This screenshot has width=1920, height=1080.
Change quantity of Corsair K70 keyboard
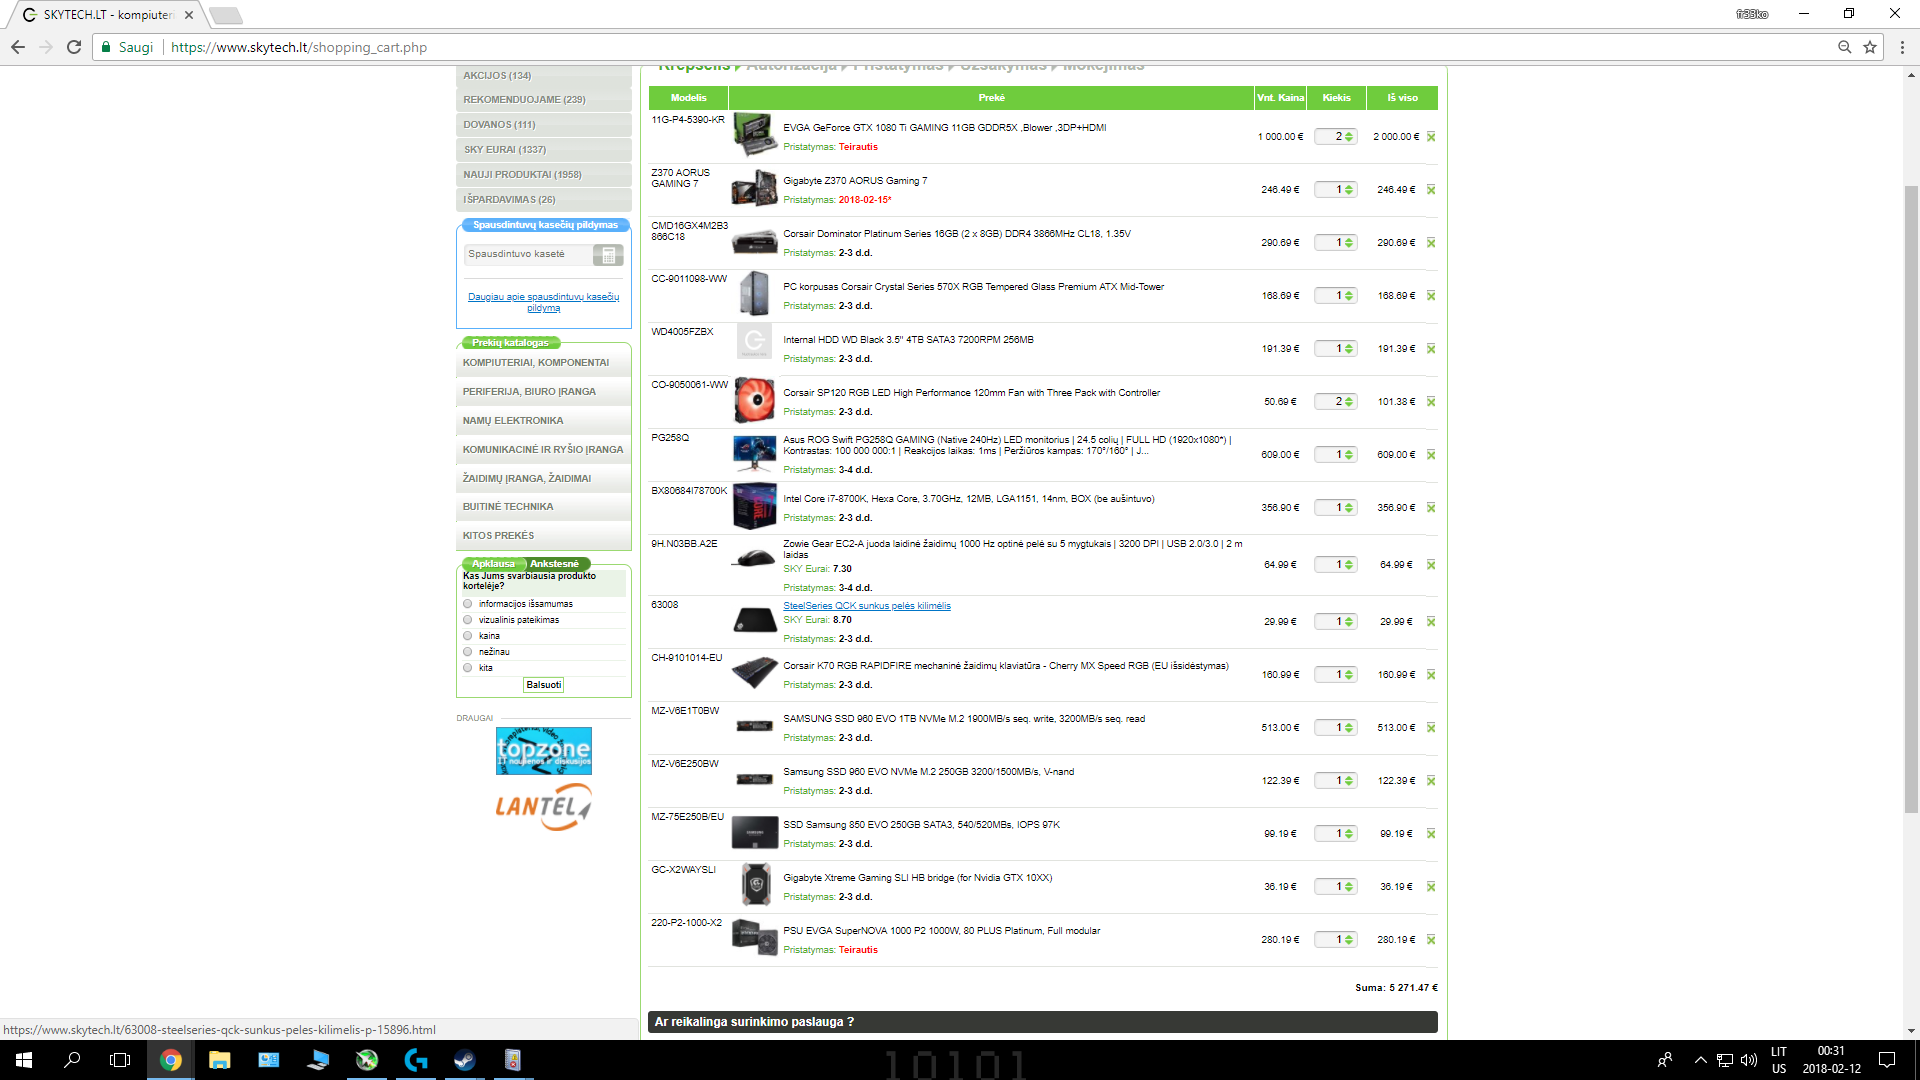click(1336, 675)
